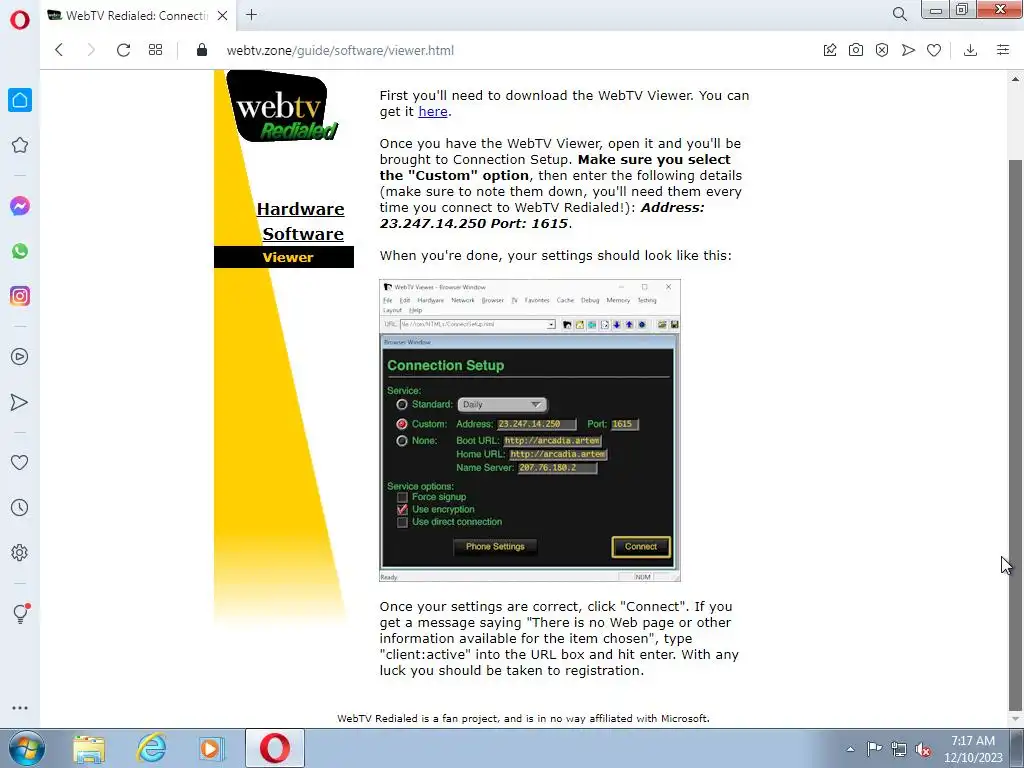Open sidebar setup three dots

coord(20,708)
